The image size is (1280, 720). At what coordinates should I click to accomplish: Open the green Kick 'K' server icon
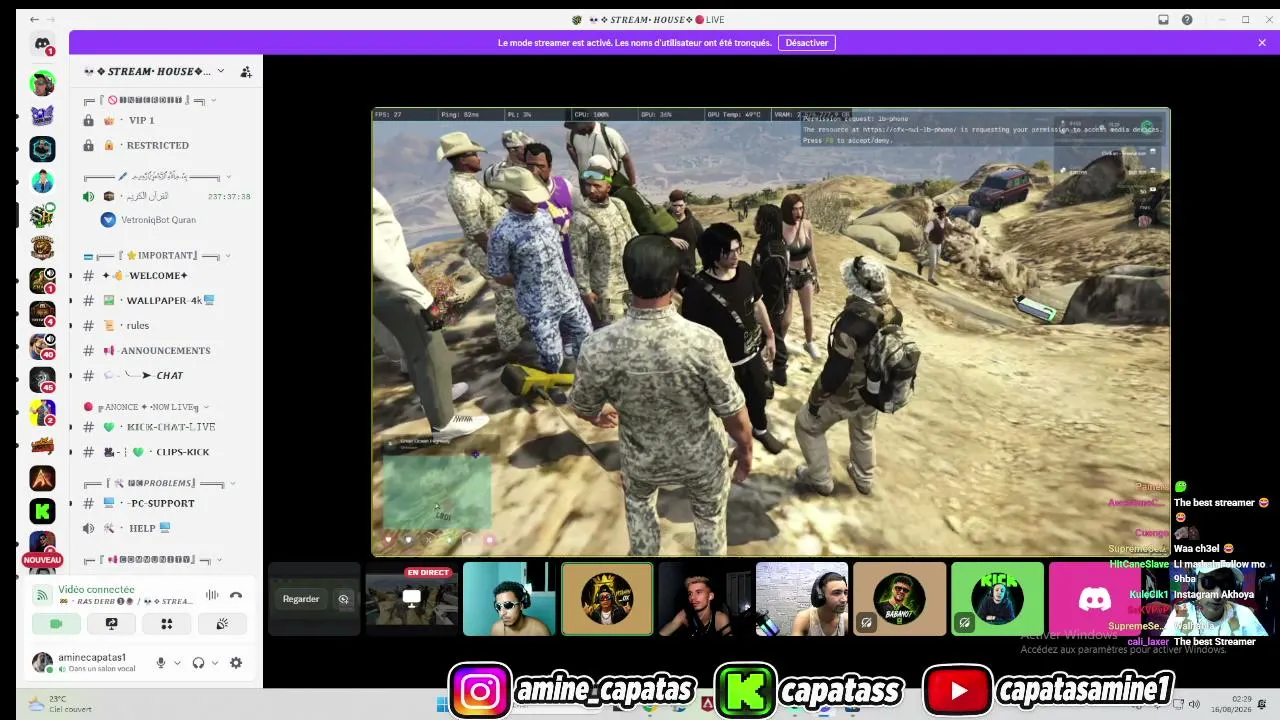[42, 512]
